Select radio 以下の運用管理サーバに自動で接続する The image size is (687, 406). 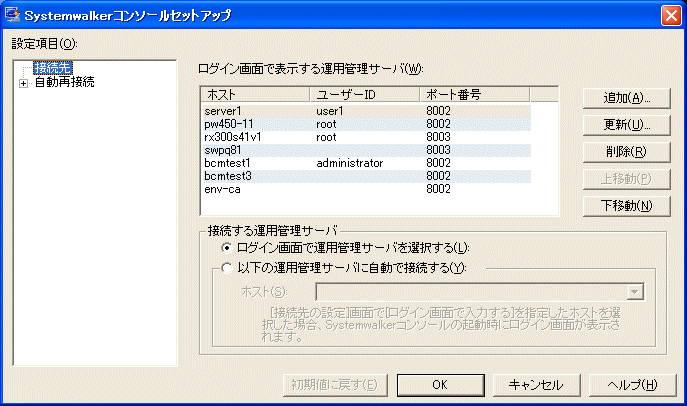(227, 268)
